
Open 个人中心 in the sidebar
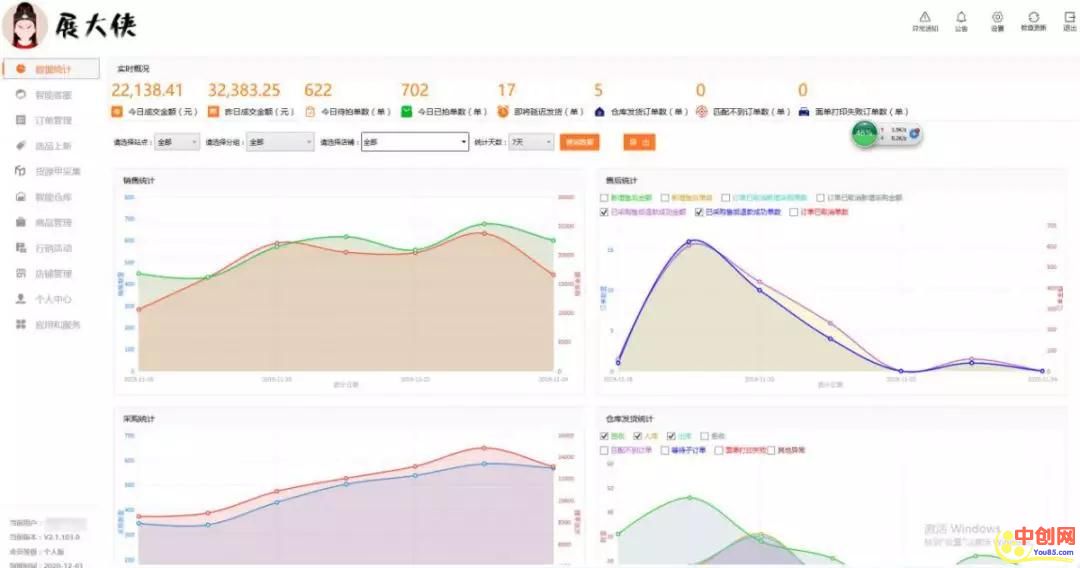pos(52,299)
